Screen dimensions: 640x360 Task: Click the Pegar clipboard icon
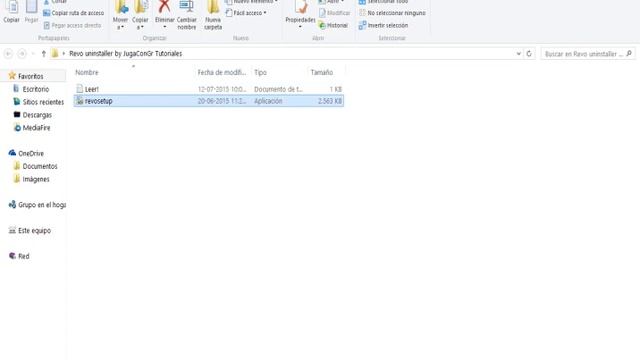(31, 7)
